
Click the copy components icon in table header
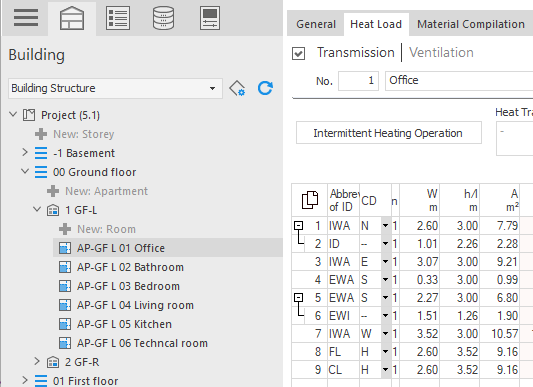tap(310, 200)
